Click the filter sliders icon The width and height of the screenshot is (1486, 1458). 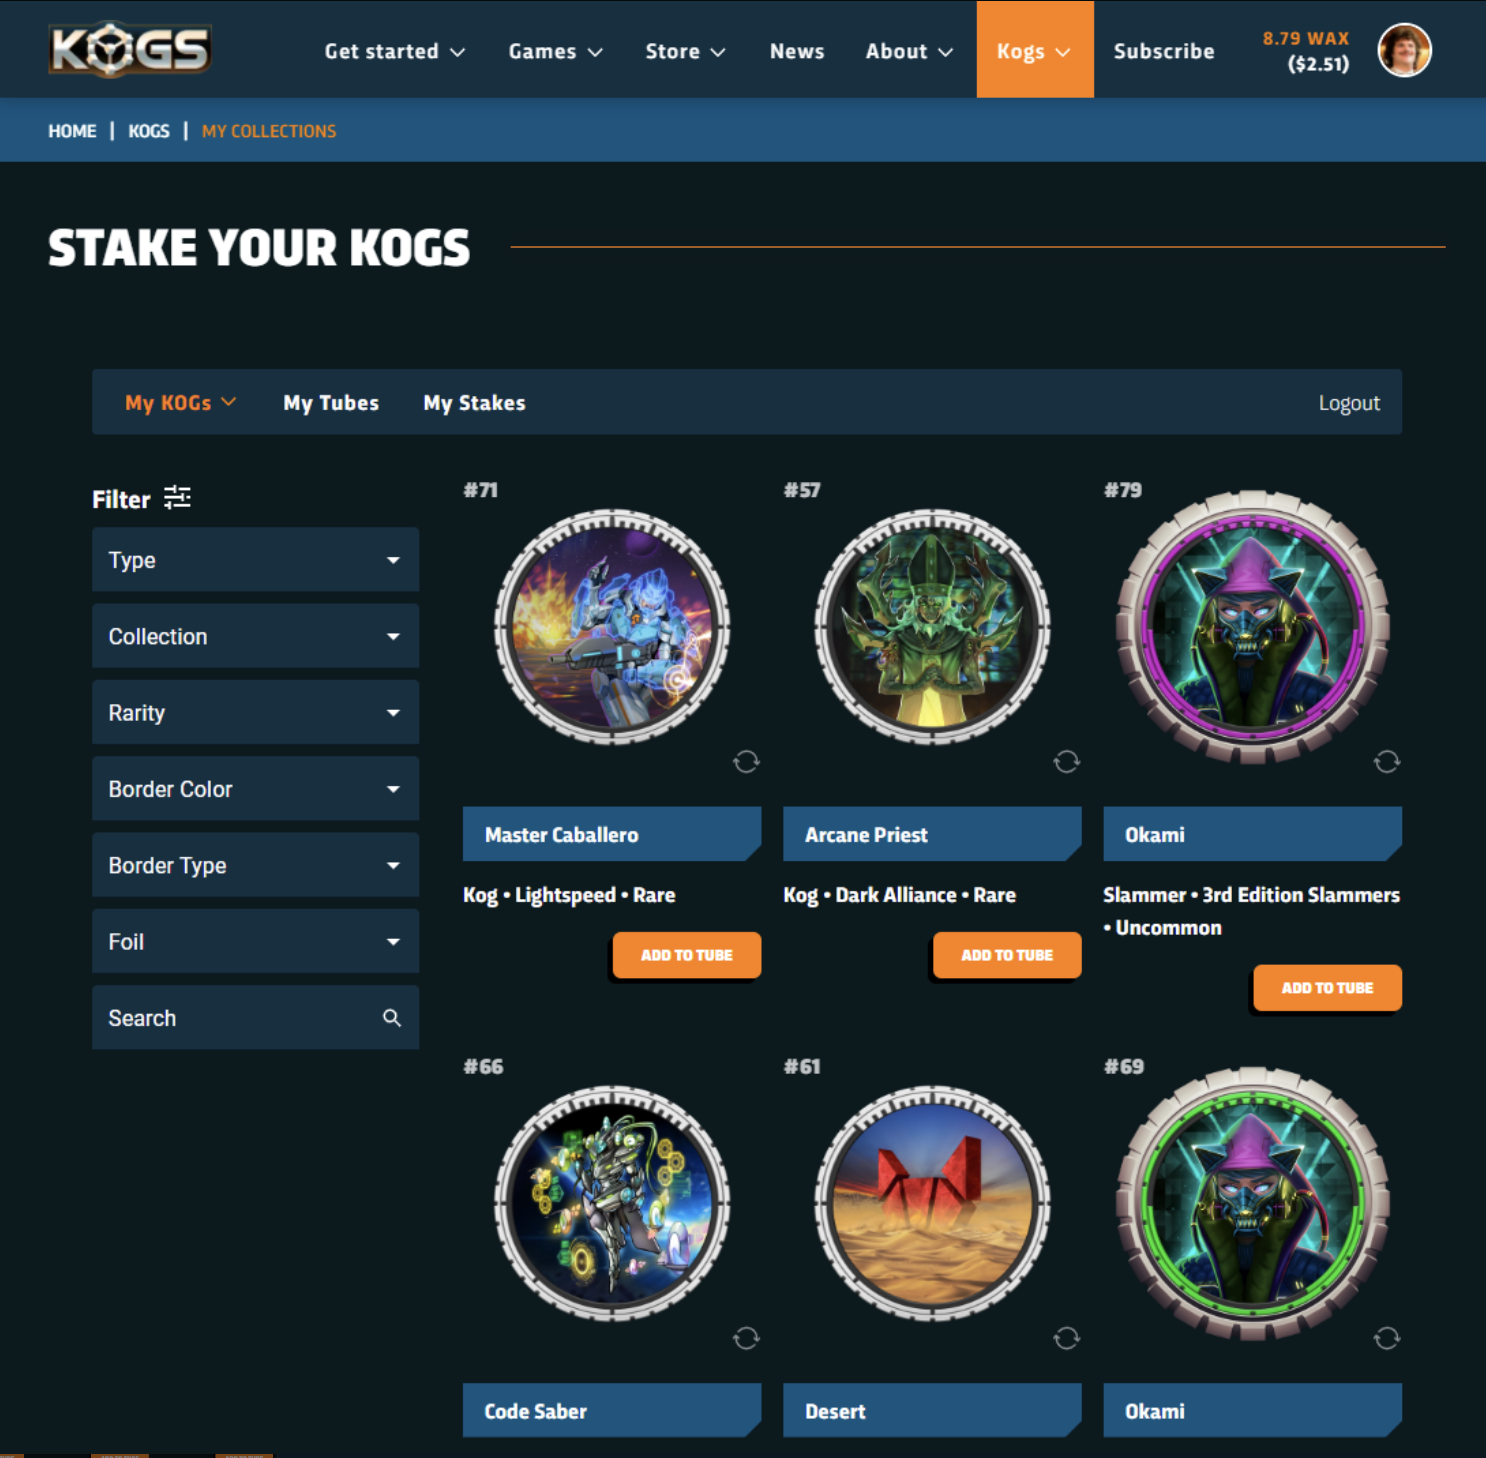(x=177, y=497)
